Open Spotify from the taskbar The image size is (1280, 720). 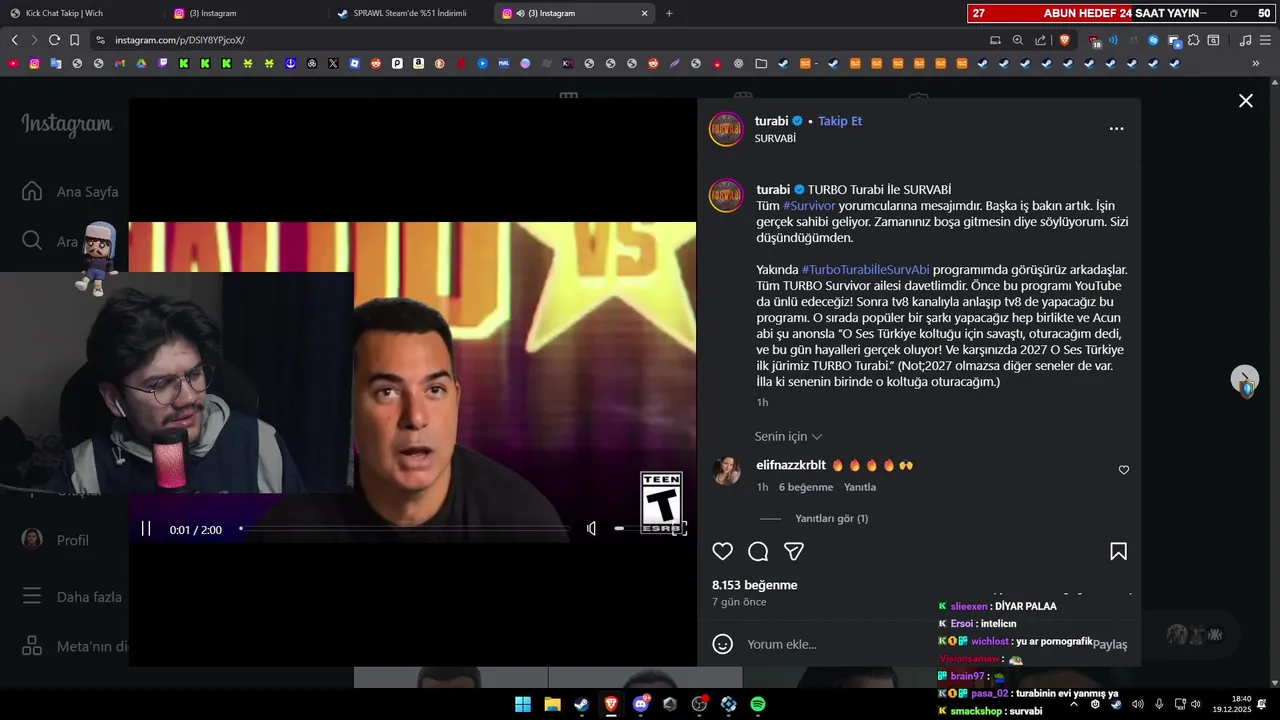758,704
